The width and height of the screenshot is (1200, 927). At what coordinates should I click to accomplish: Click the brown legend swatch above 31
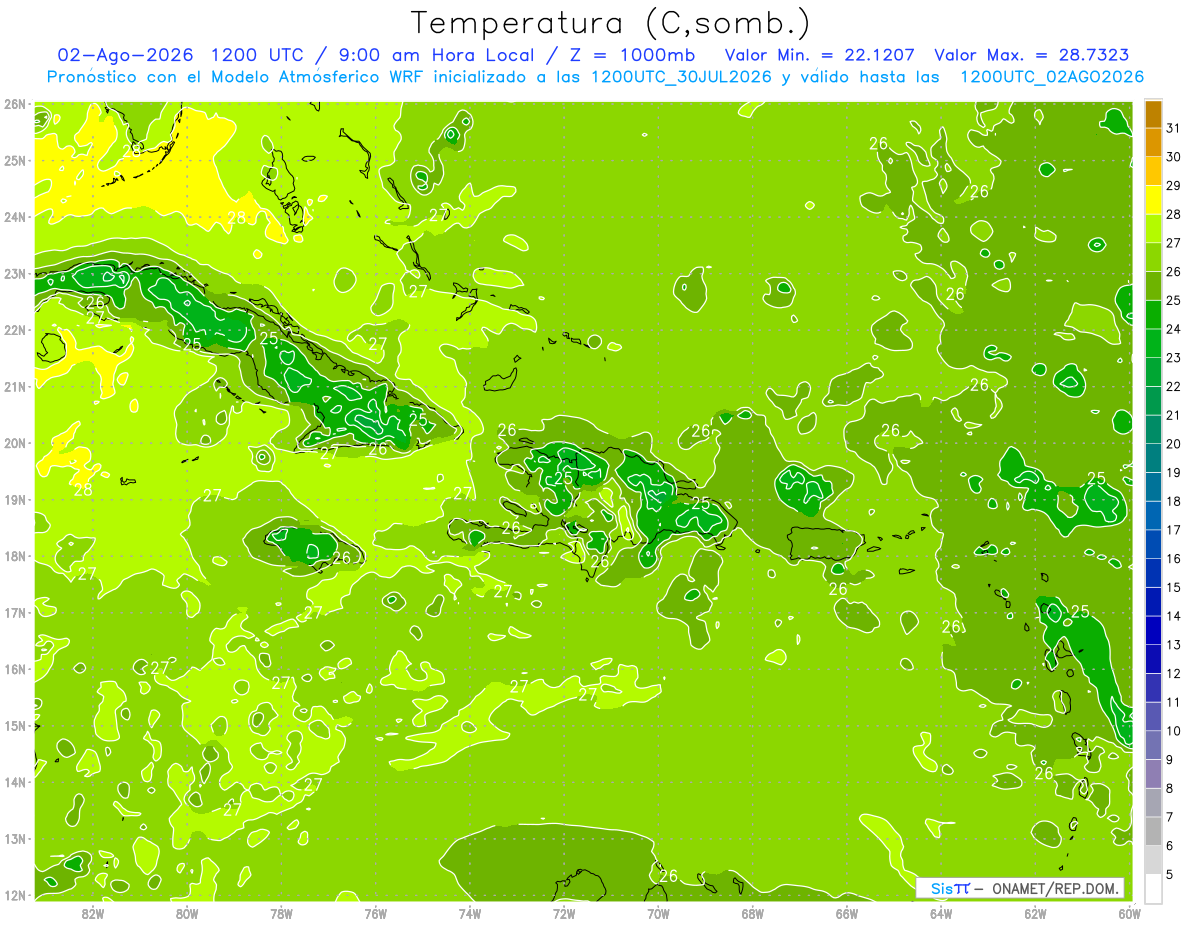[1153, 114]
